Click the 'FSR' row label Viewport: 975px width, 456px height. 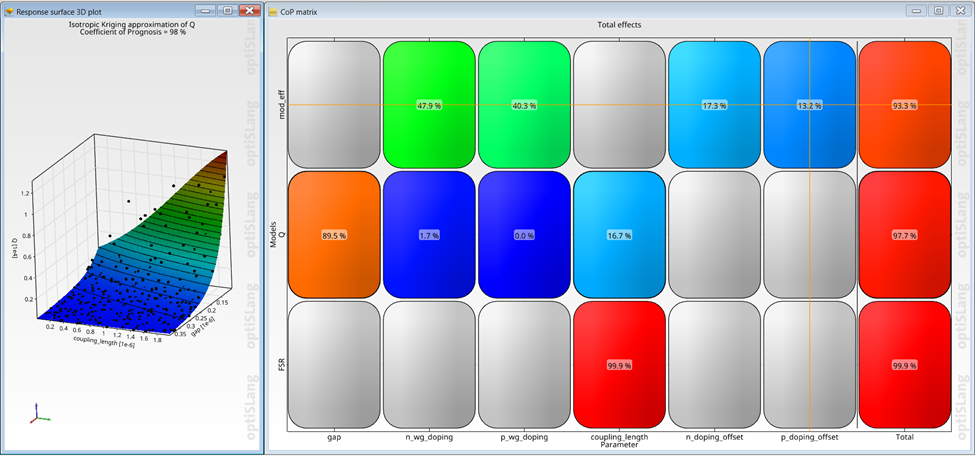[x=282, y=365]
